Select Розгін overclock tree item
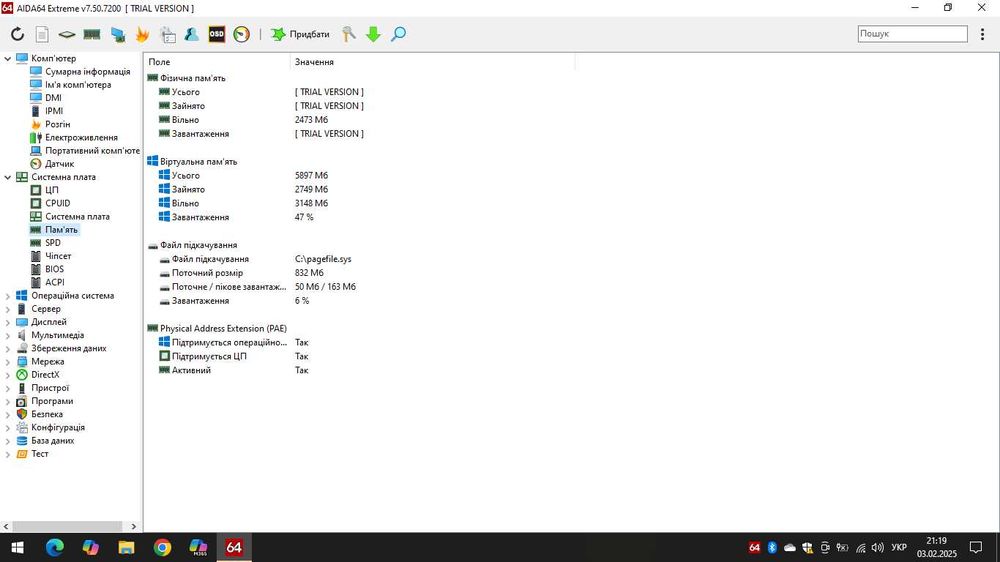Image resolution: width=1000 pixels, height=562 pixels. tap(57, 124)
